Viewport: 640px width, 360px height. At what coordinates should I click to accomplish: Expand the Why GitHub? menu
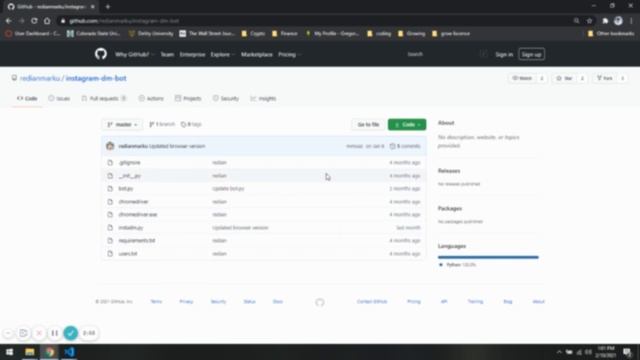(135, 54)
